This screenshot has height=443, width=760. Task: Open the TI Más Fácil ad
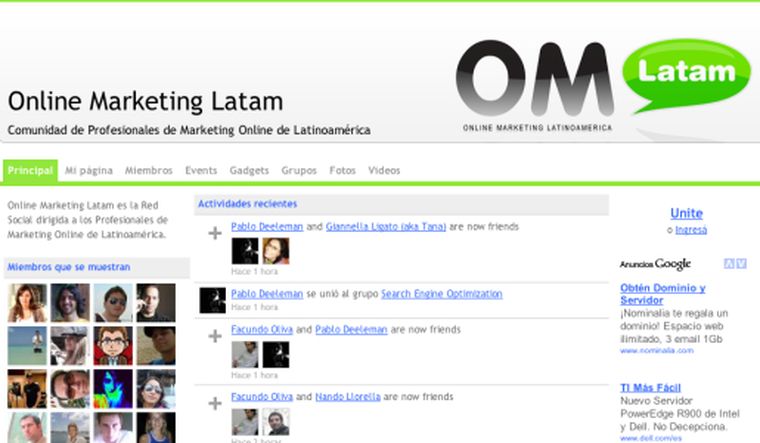(x=650, y=388)
